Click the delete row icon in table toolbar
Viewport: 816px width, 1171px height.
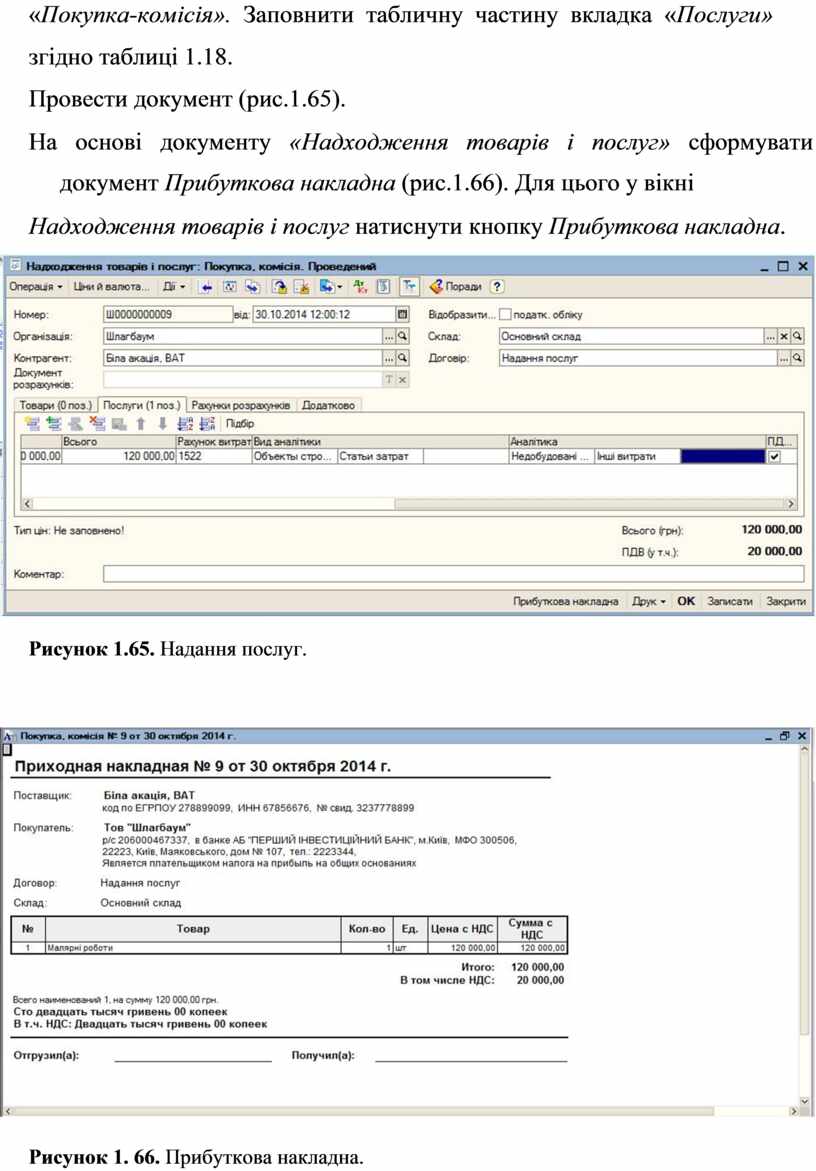(x=97, y=423)
